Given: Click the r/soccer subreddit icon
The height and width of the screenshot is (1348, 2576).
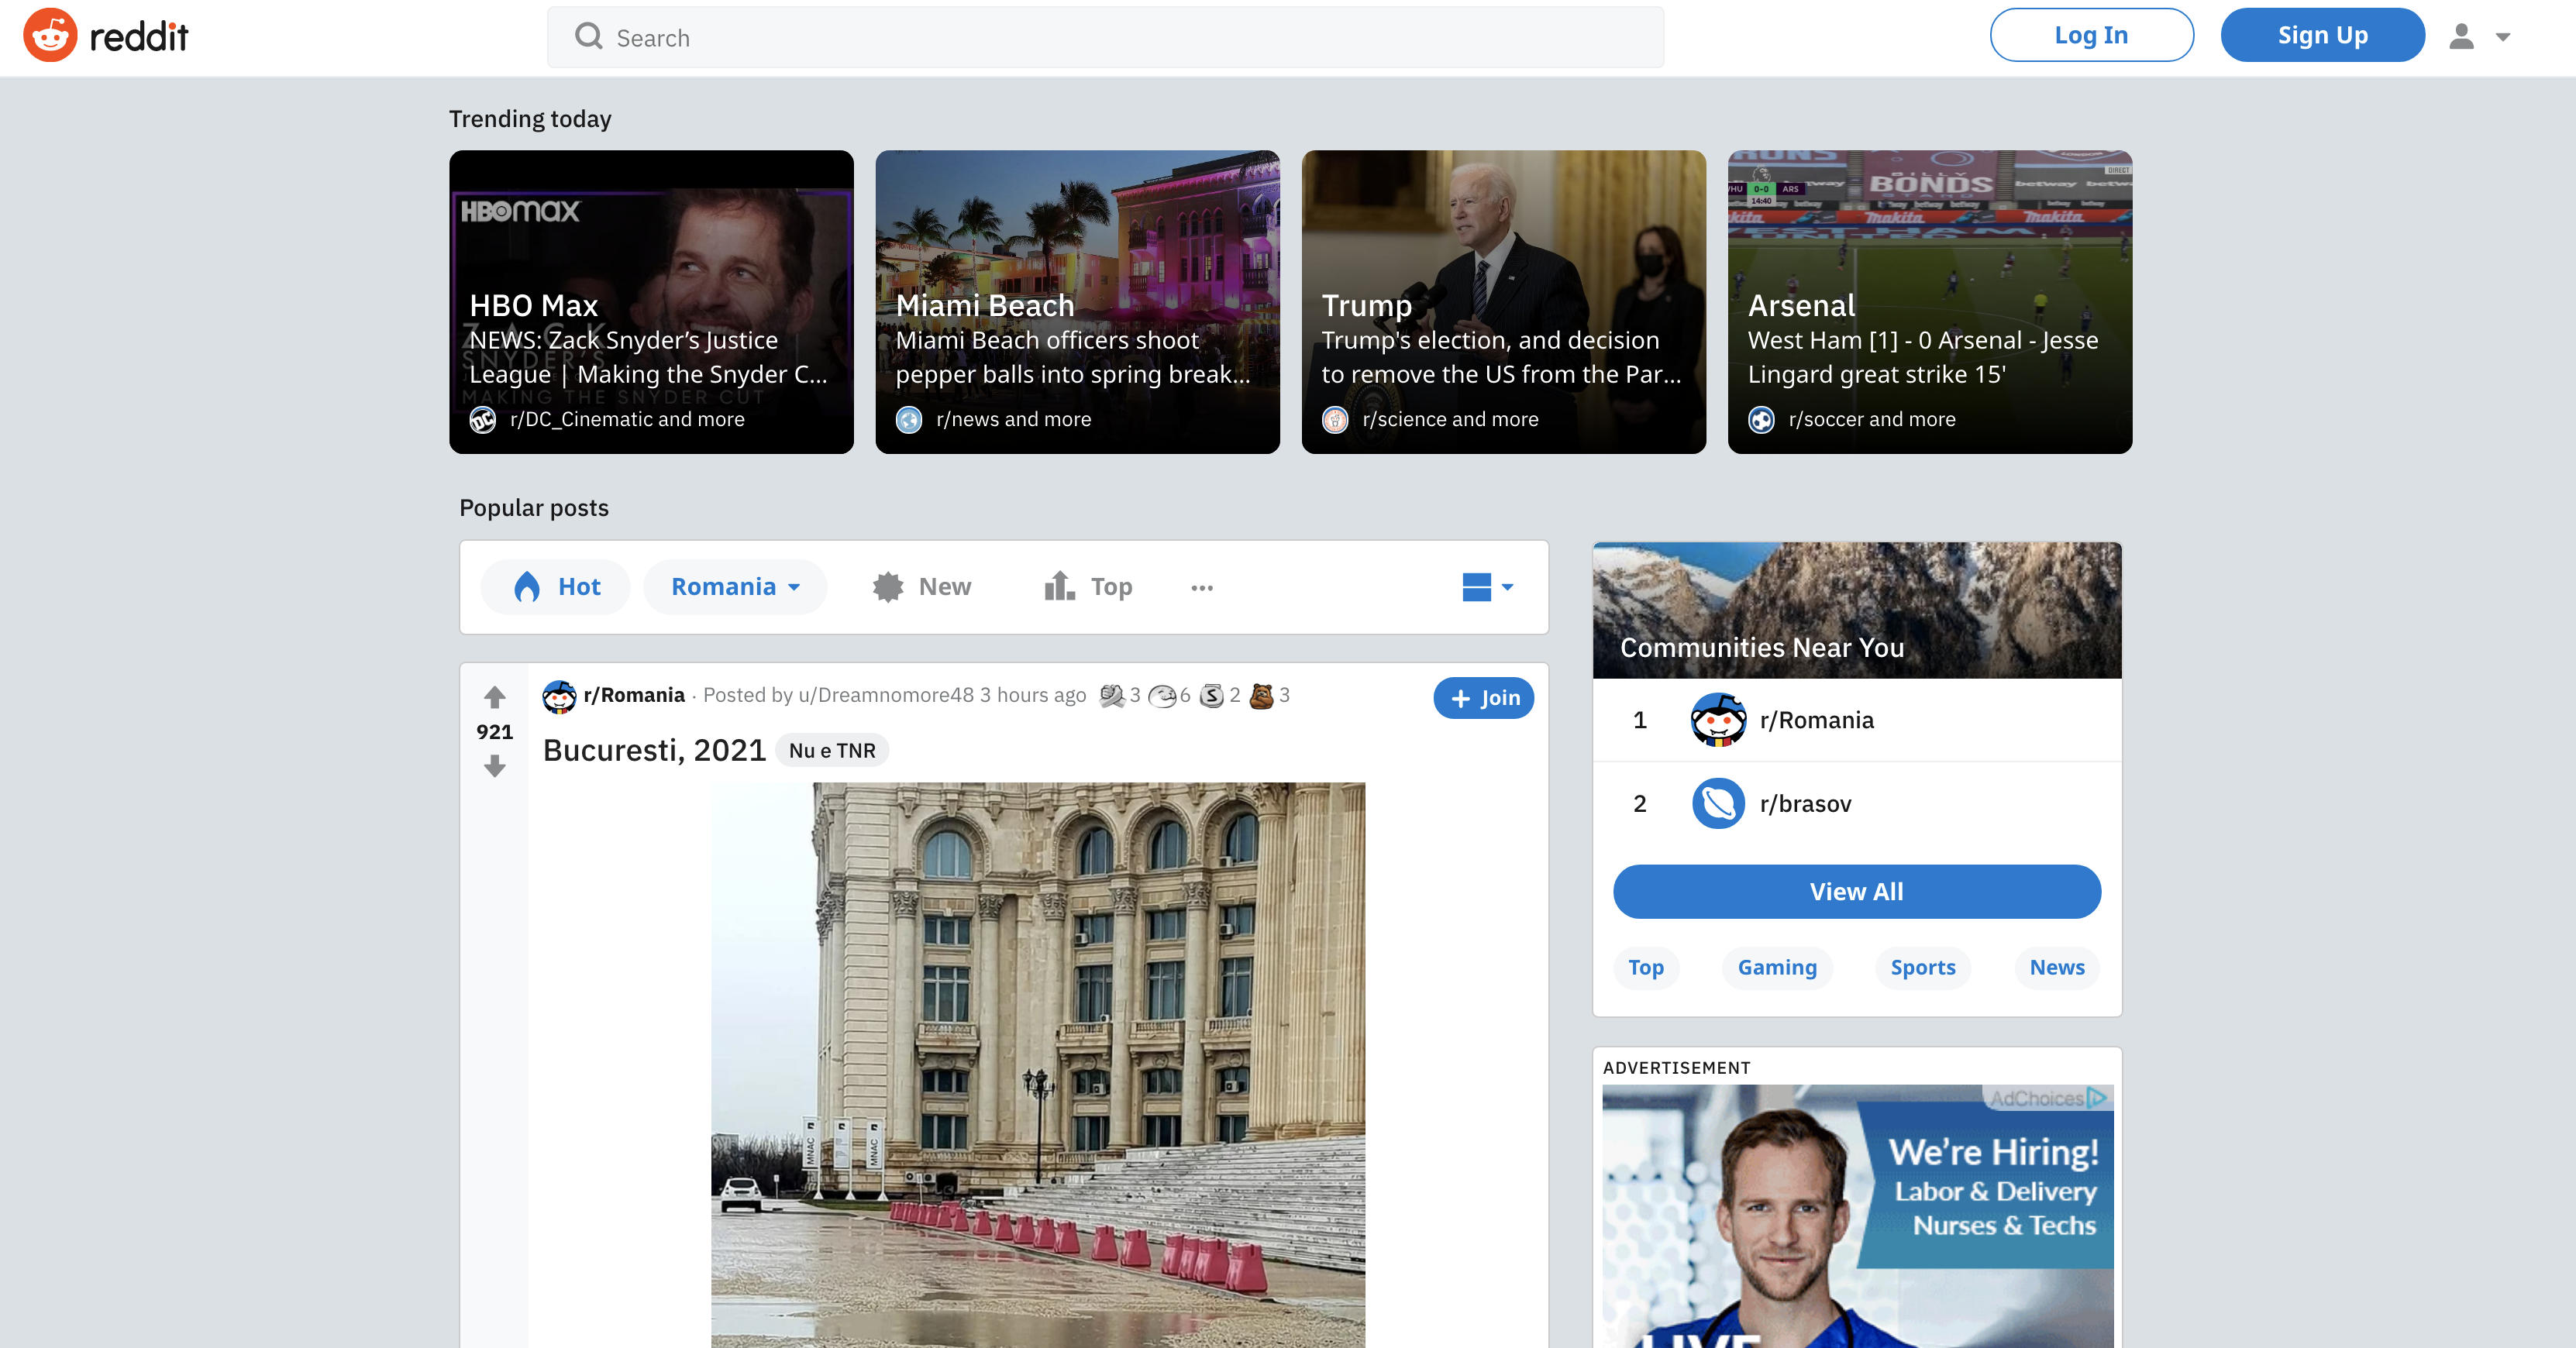Looking at the screenshot, I should [x=1761, y=420].
